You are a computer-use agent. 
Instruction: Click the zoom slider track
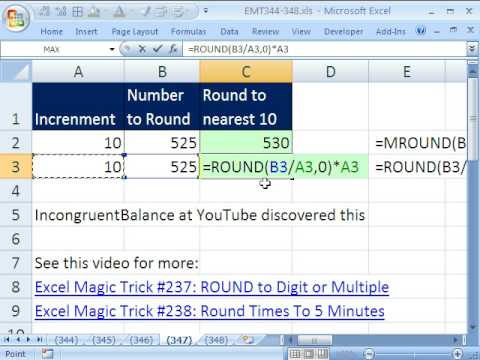click(x=413, y=354)
